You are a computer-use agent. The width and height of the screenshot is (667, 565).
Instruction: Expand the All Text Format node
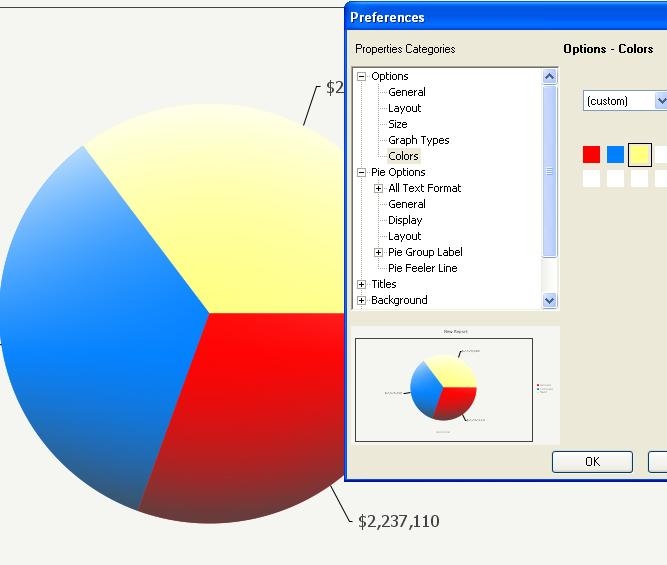point(378,188)
